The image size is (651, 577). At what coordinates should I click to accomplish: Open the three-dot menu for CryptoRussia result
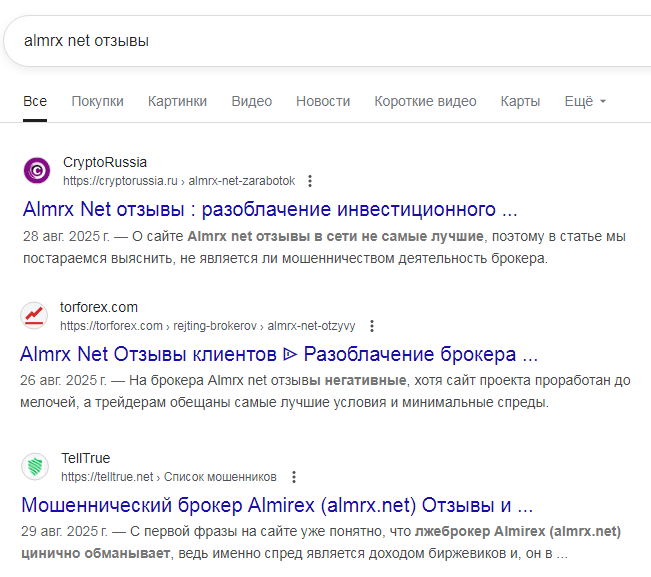click(310, 181)
